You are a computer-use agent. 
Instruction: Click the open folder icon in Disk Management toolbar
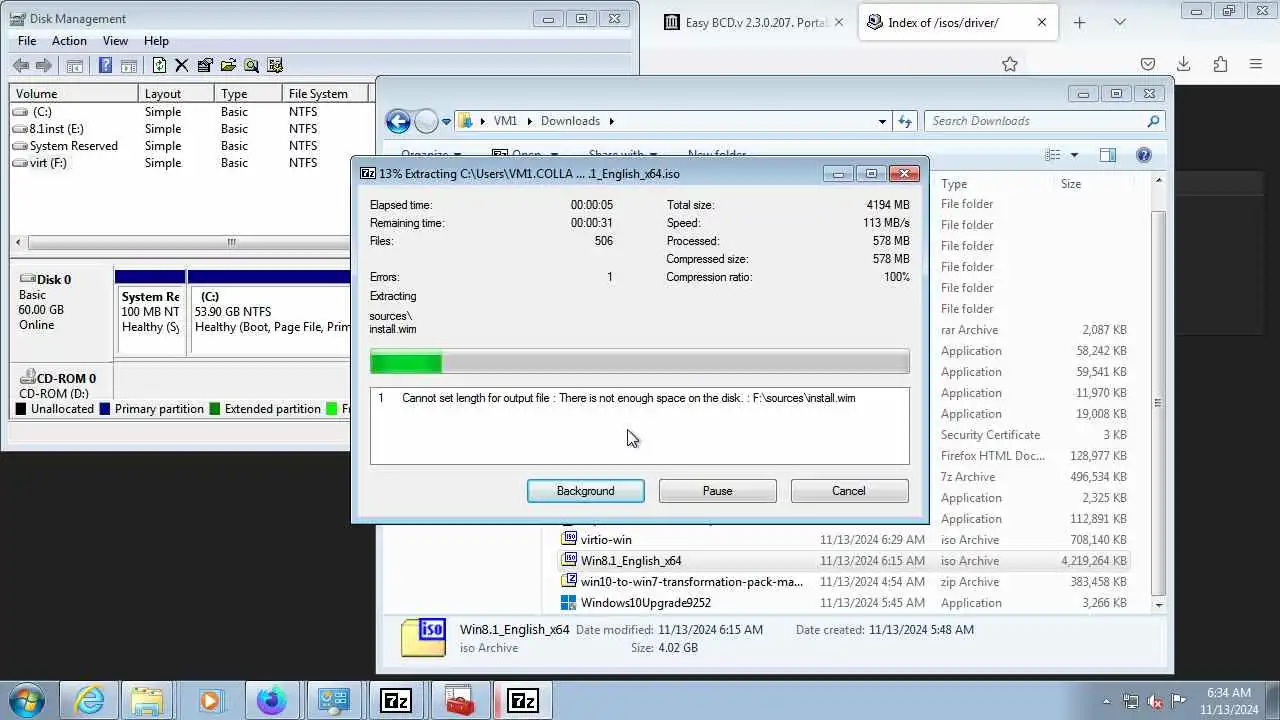pyautogui.click(x=228, y=66)
